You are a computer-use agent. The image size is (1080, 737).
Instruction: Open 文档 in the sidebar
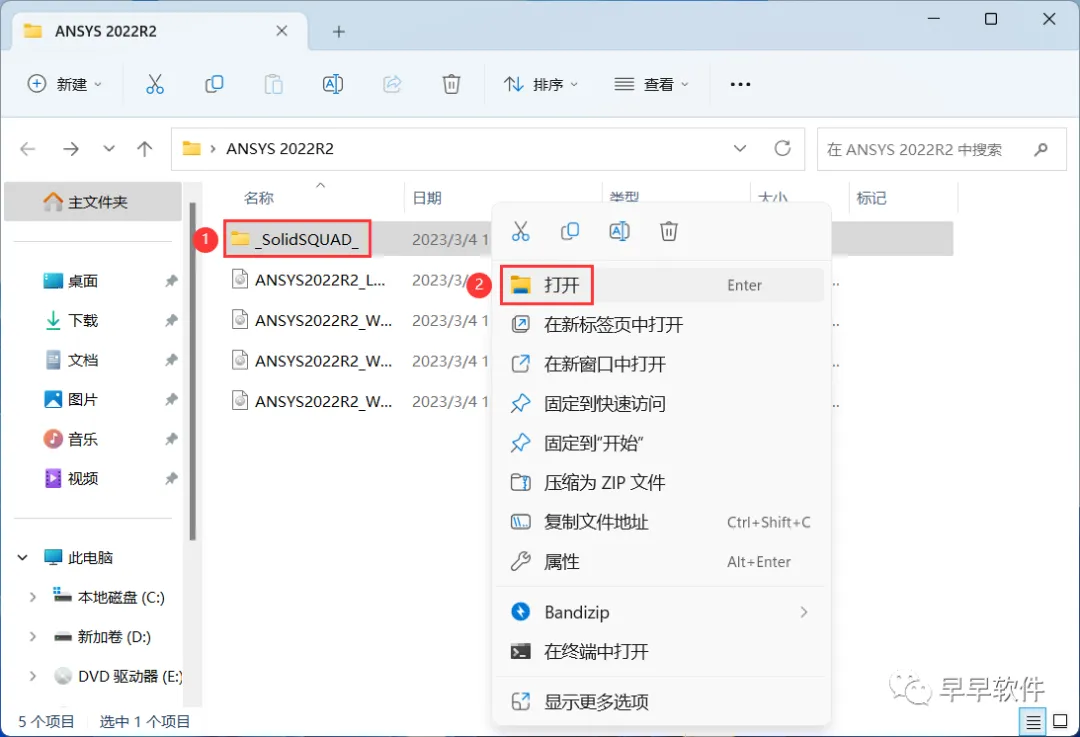[83, 360]
